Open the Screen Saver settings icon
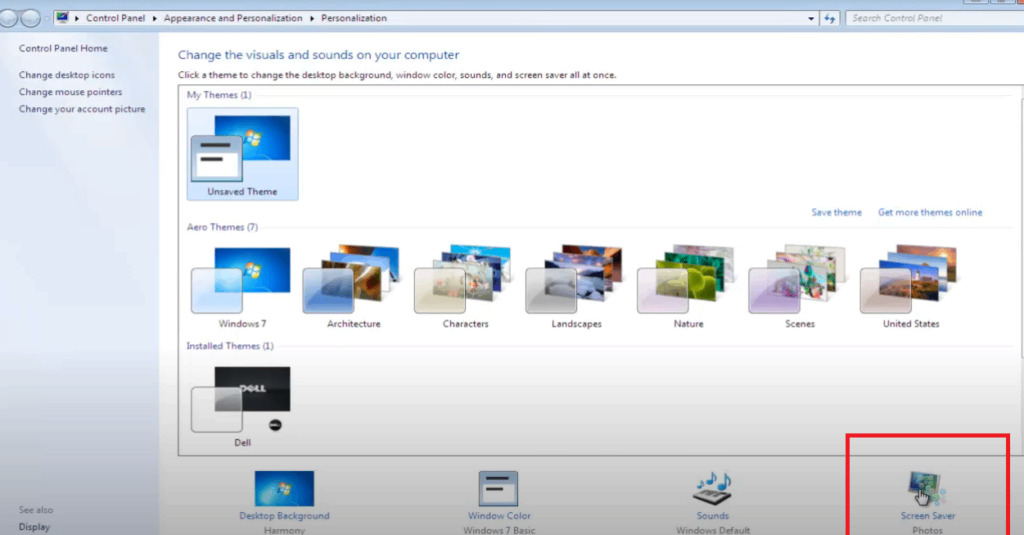This screenshot has height=535, width=1024. click(x=927, y=490)
